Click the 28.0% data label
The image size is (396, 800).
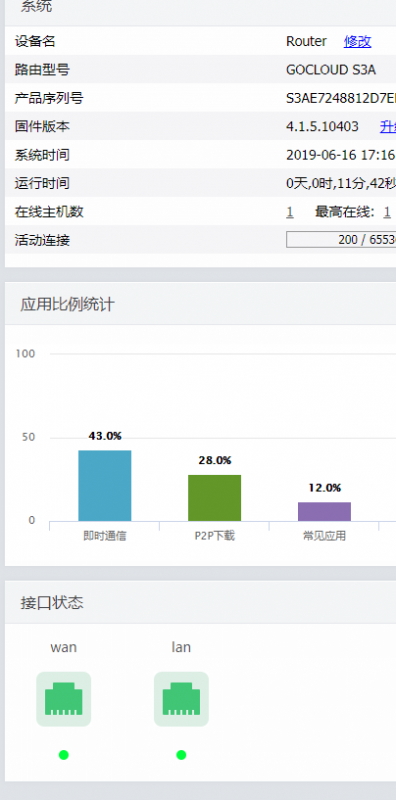[x=214, y=461]
